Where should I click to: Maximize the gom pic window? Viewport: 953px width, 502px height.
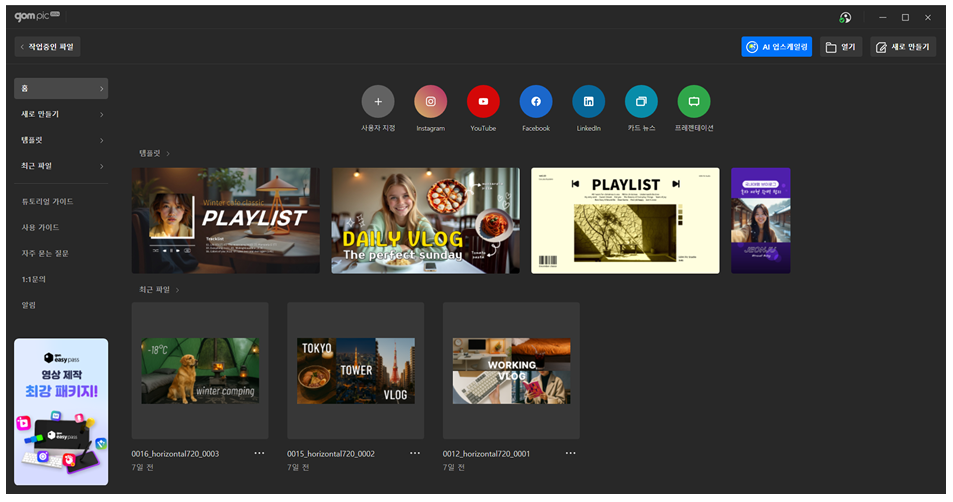coord(905,18)
